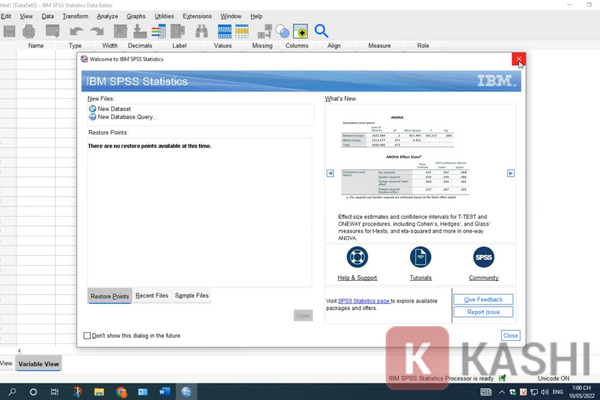Click the Windows taskbar search icon
The width and height of the screenshot is (600, 400).
click(12, 392)
